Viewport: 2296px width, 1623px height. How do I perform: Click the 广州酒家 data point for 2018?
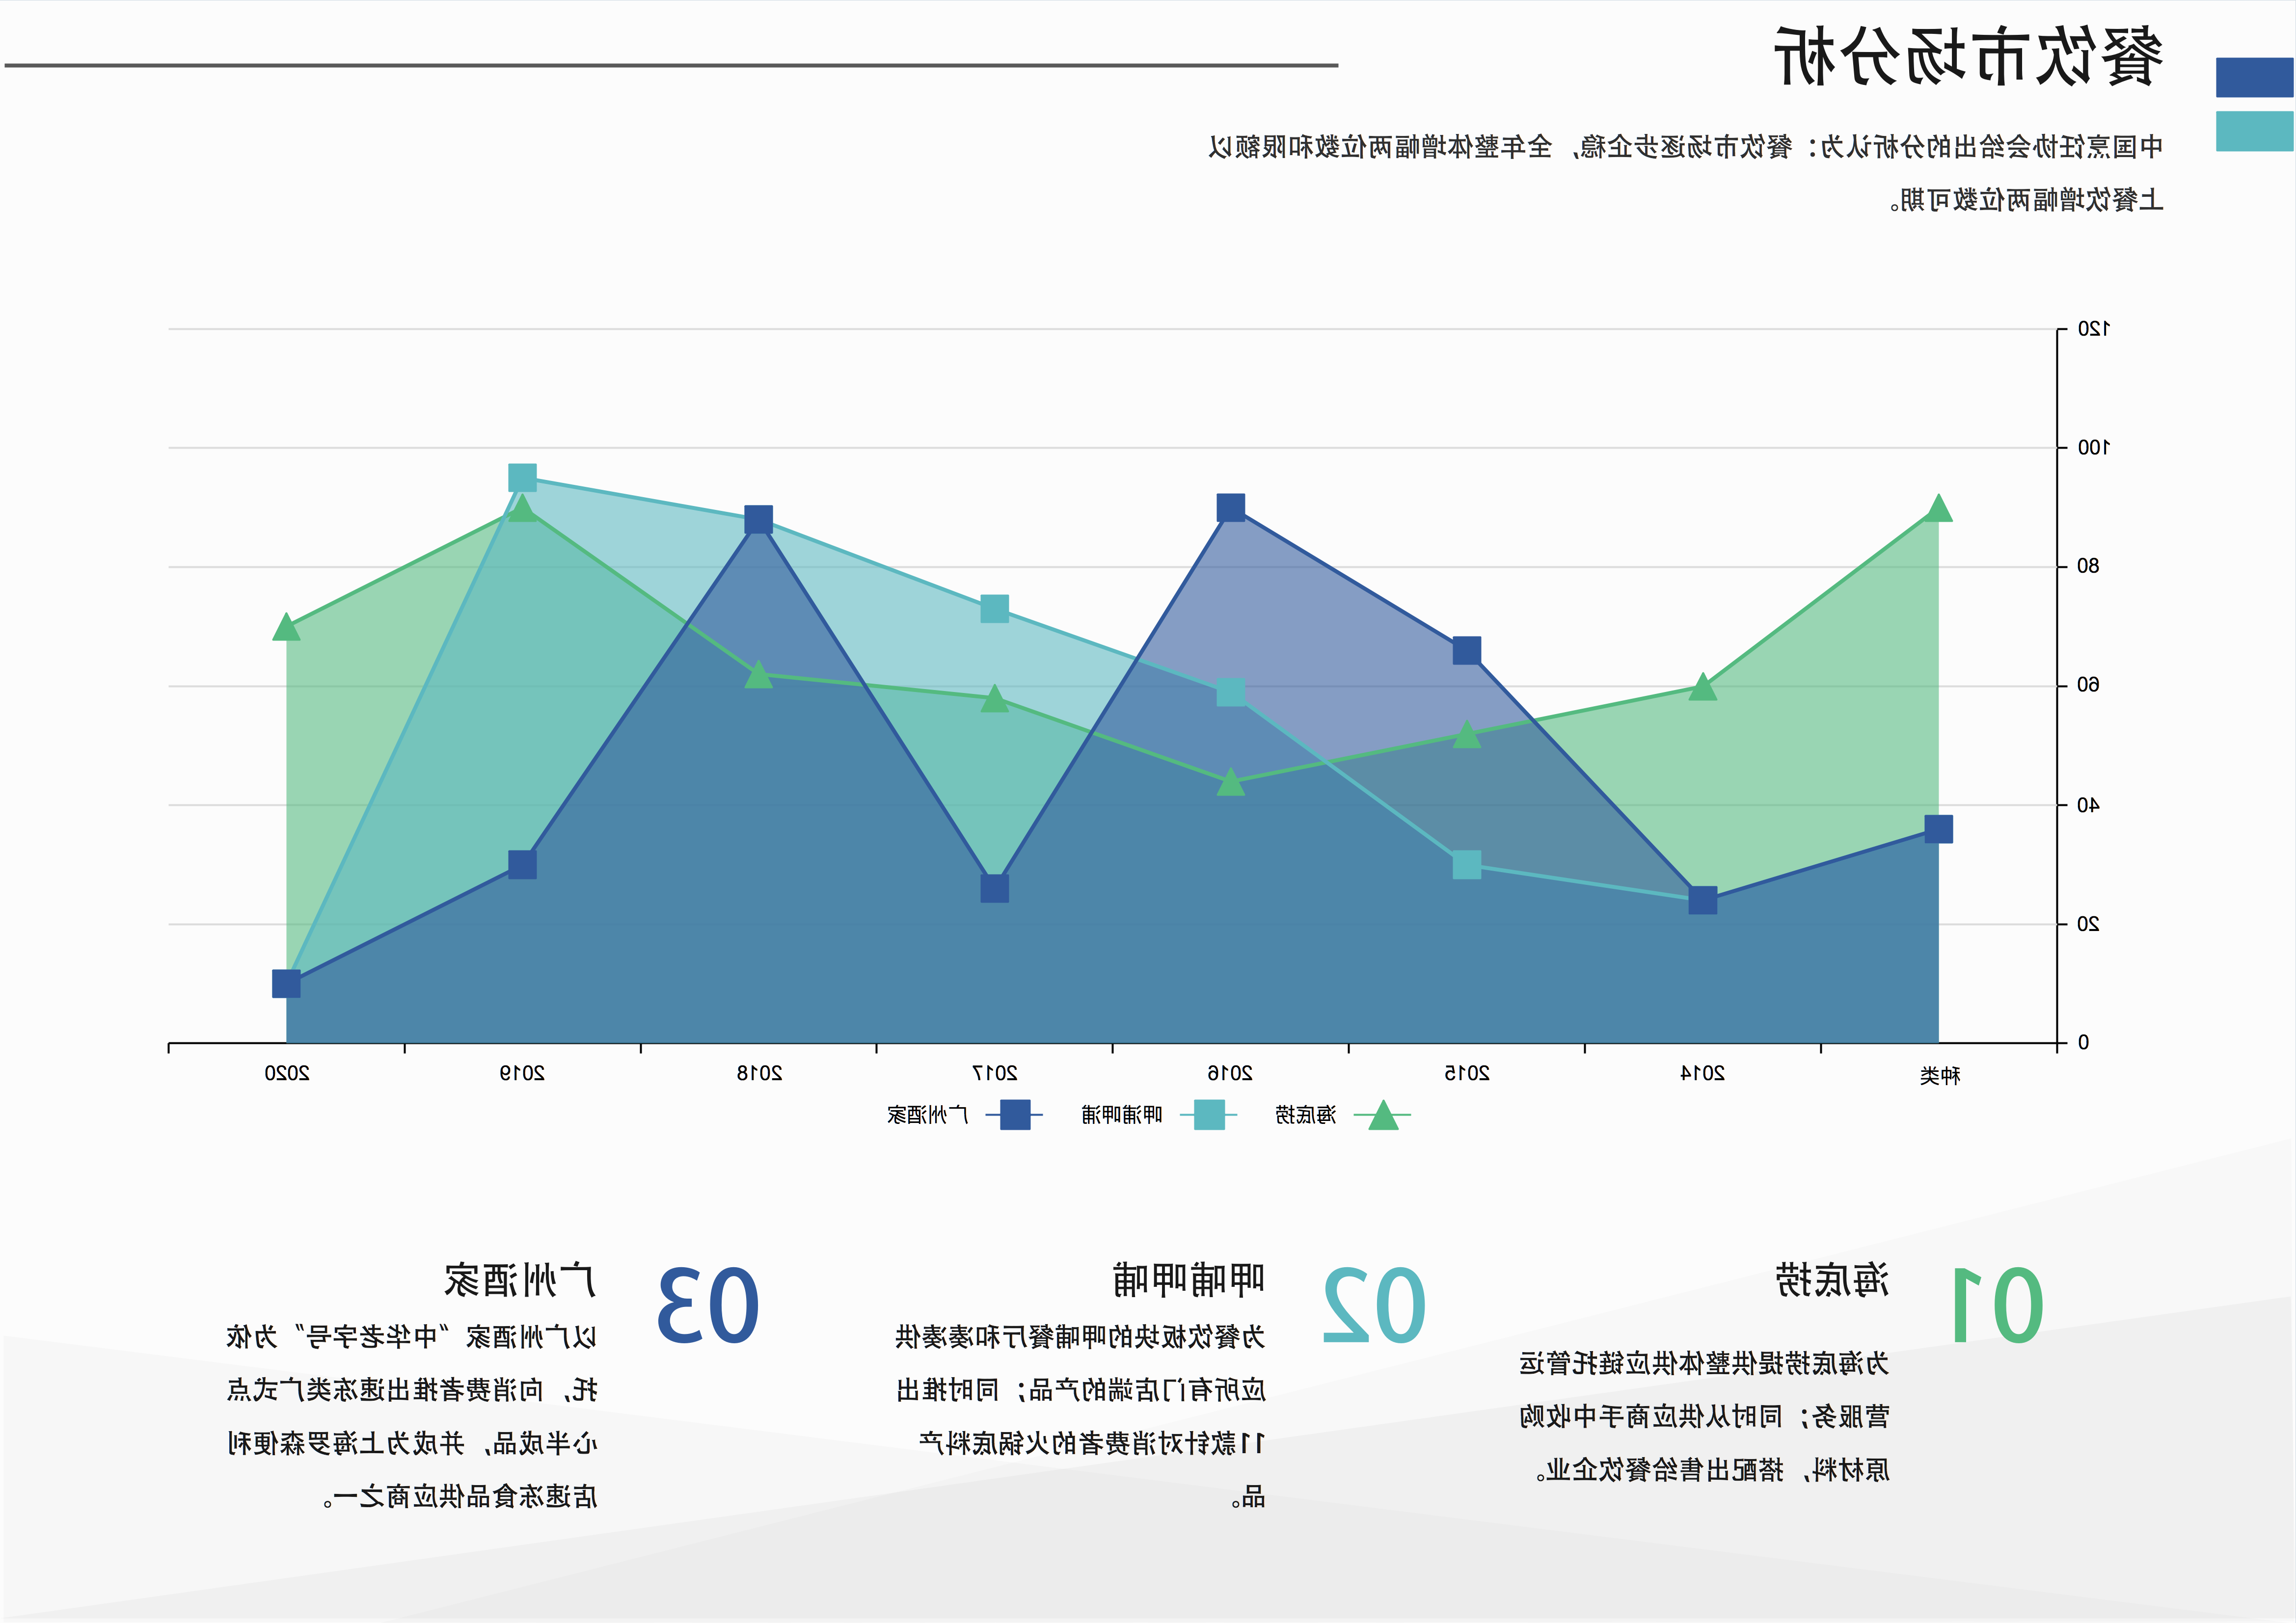click(x=759, y=520)
